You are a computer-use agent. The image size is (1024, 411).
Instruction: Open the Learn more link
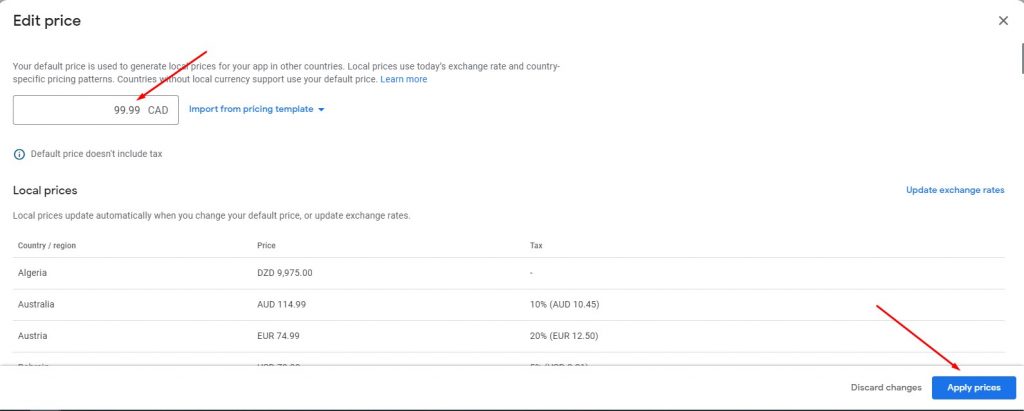pyautogui.click(x=403, y=79)
